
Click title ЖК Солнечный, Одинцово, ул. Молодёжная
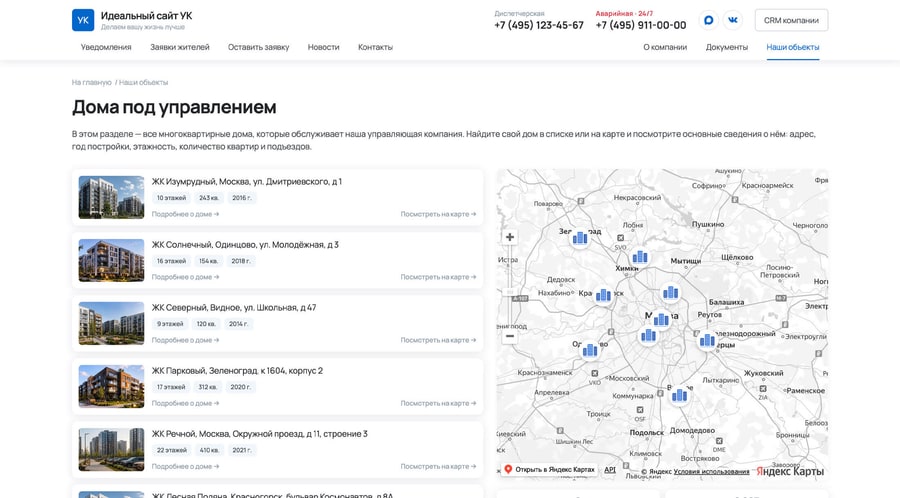click(x=245, y=244)
